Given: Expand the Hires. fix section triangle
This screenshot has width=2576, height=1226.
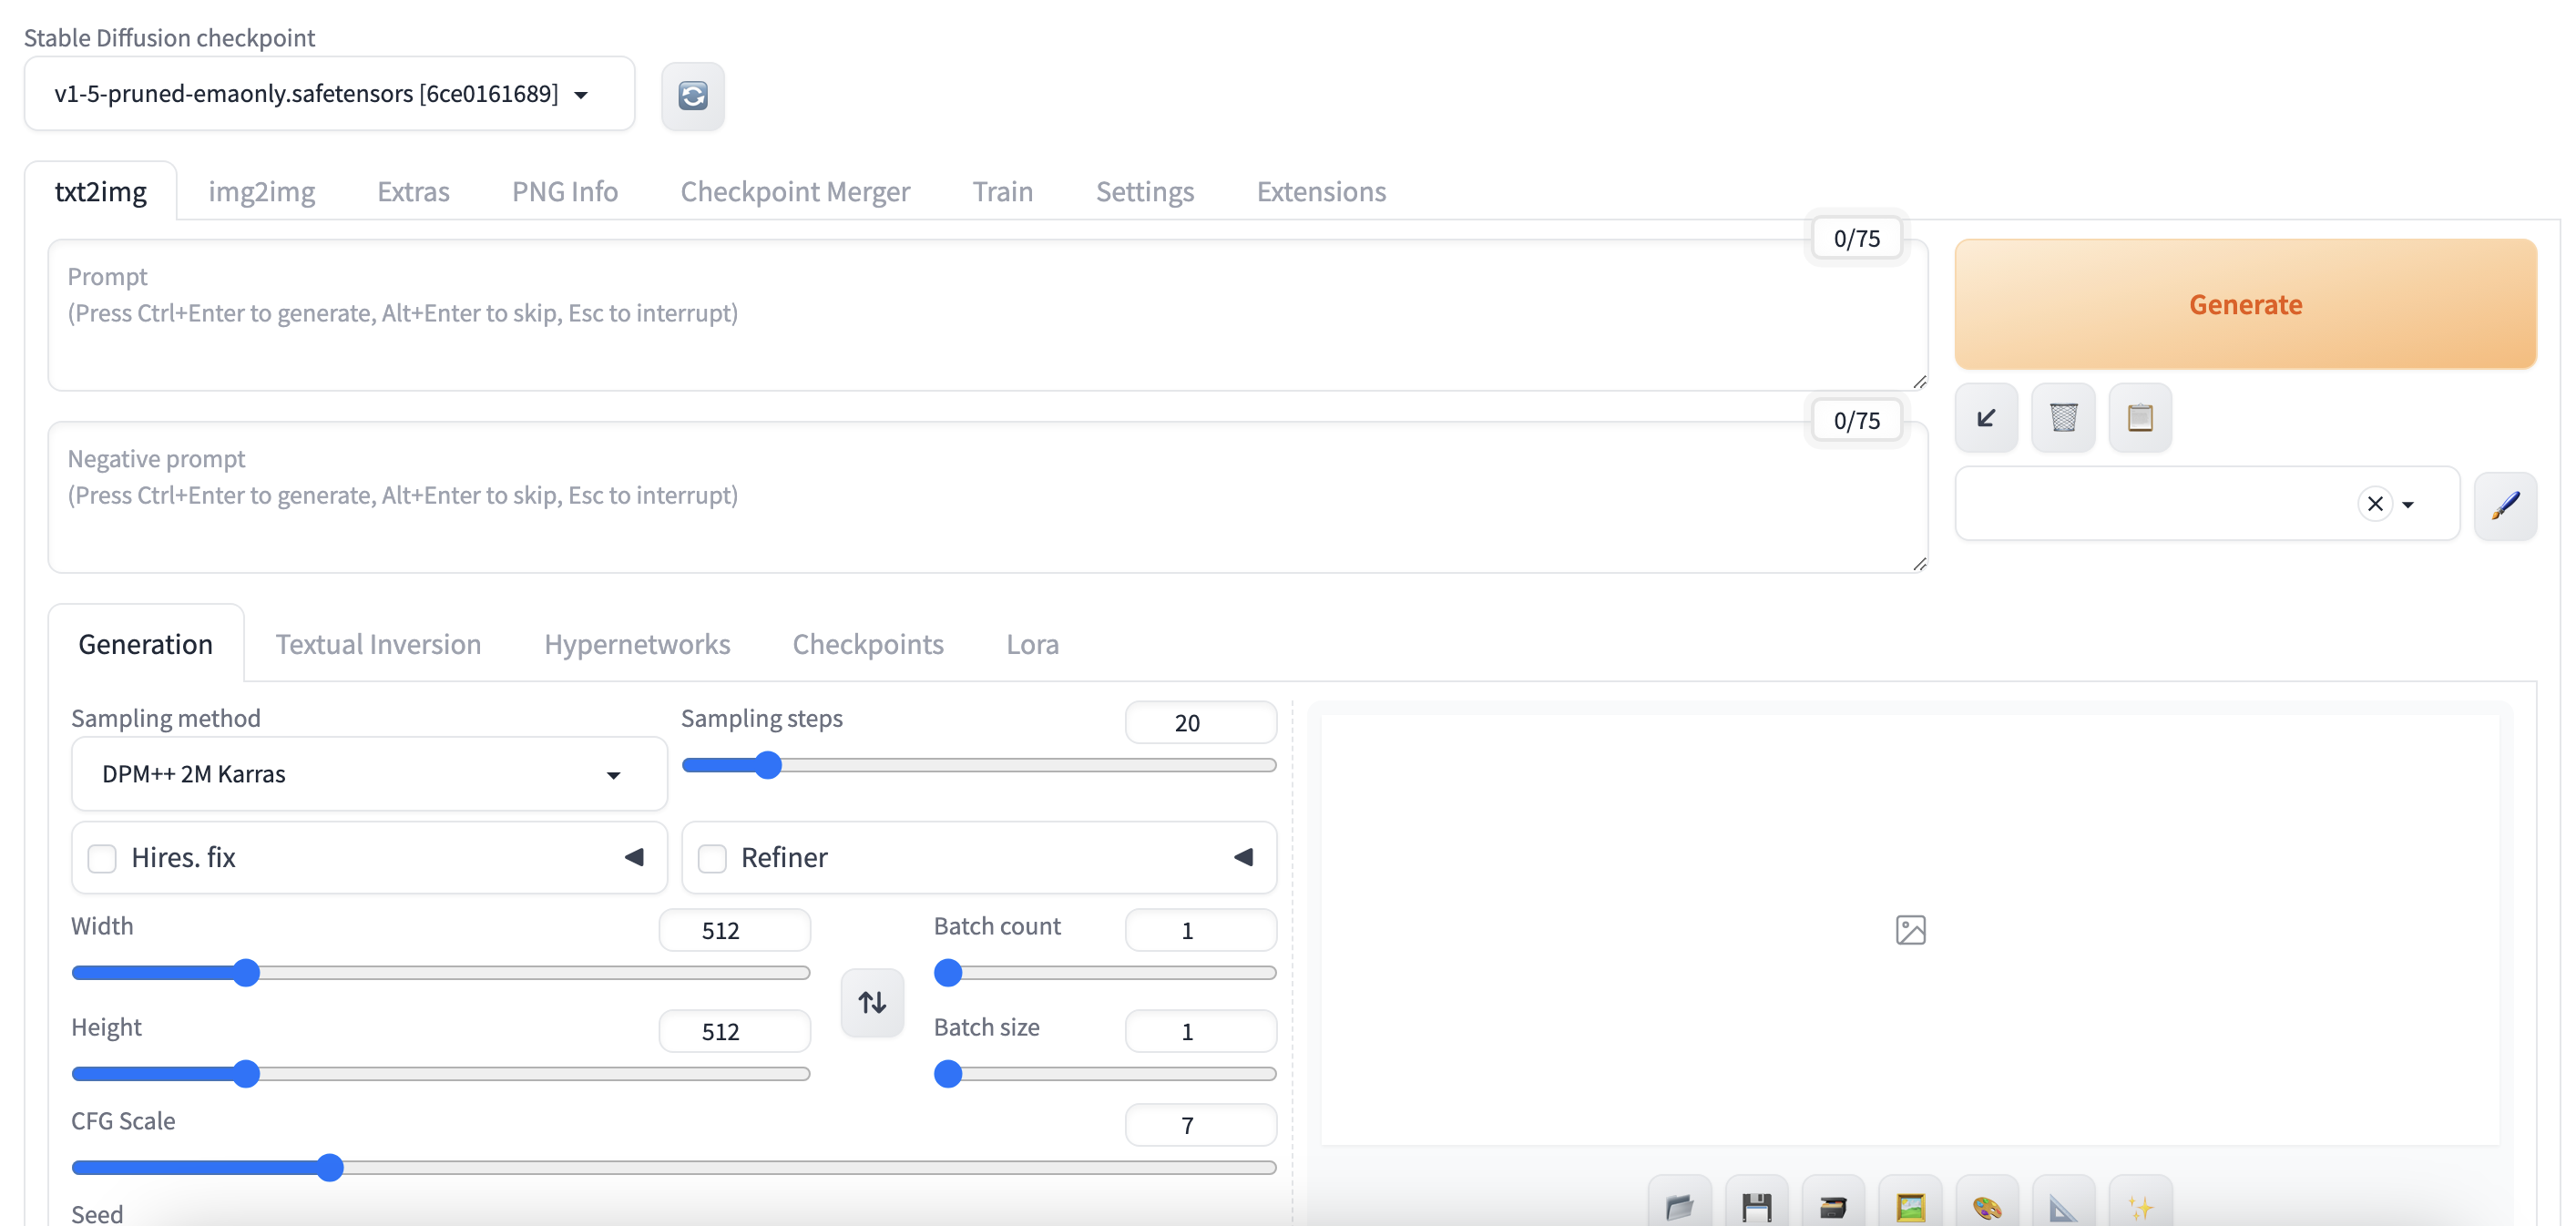Looking at the screenshot, I should (634, 857).
